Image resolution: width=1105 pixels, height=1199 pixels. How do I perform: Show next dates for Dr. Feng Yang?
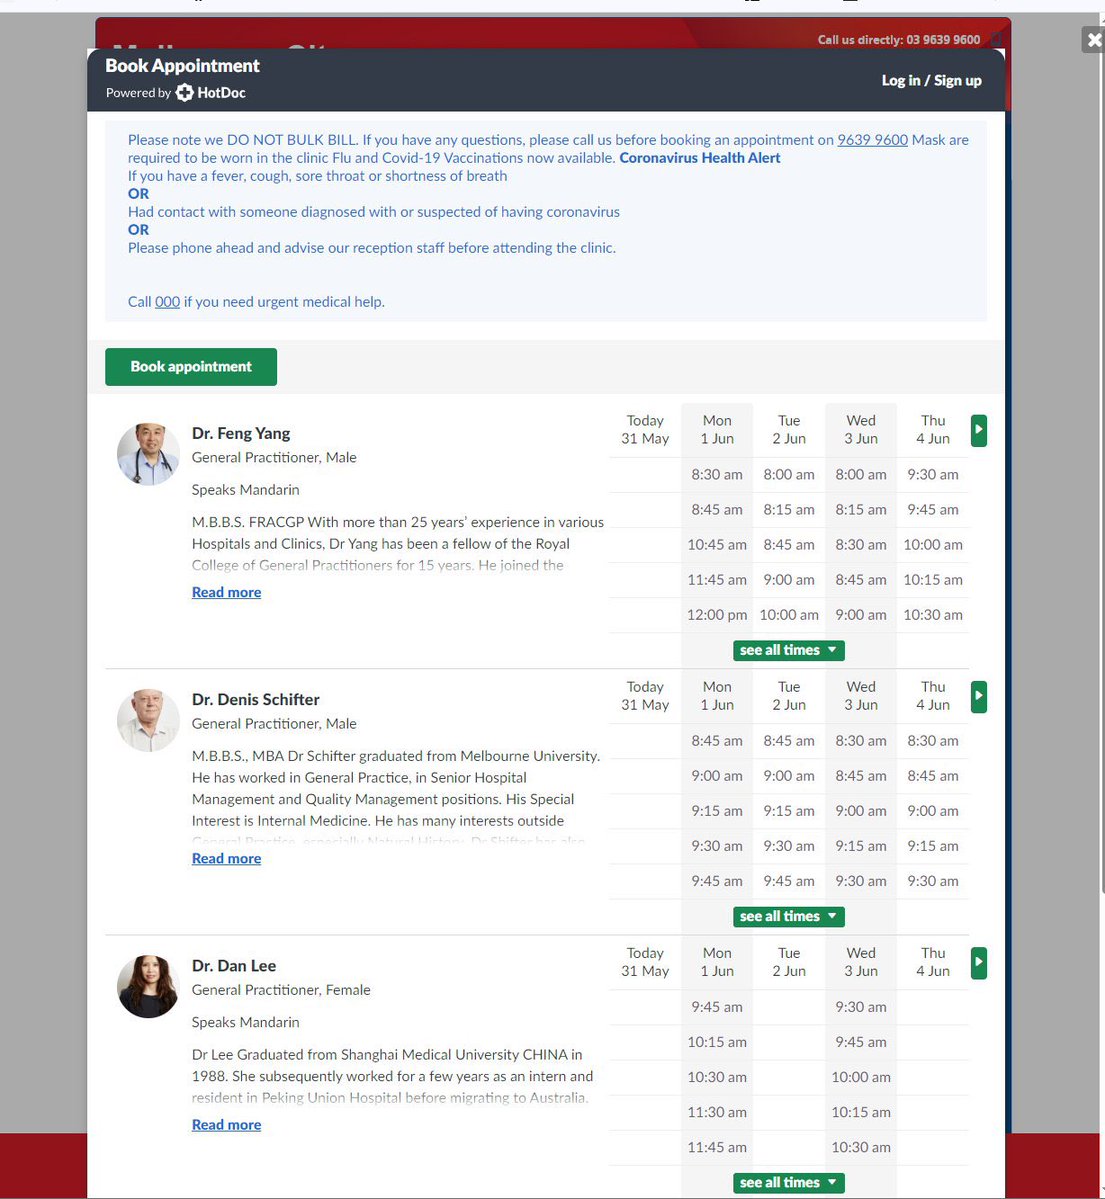[x=978, y=431]
